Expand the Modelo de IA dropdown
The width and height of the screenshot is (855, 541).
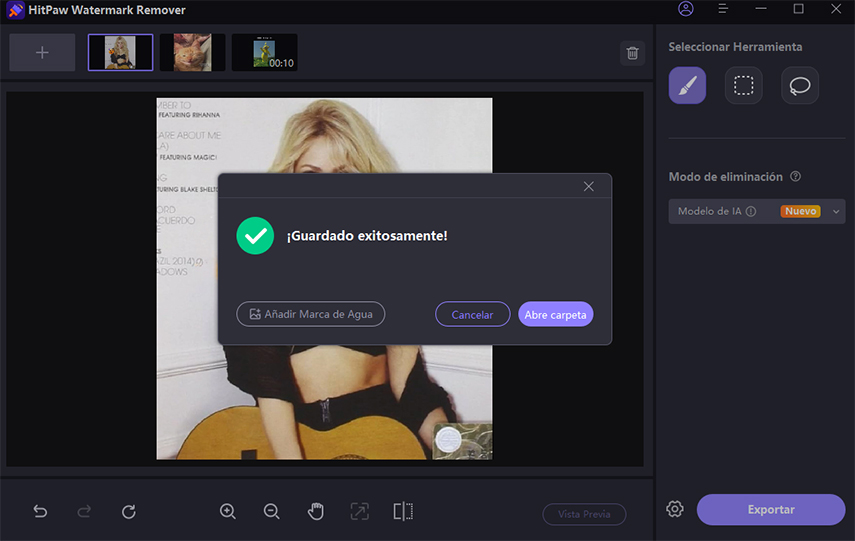[x=836, y=212]
